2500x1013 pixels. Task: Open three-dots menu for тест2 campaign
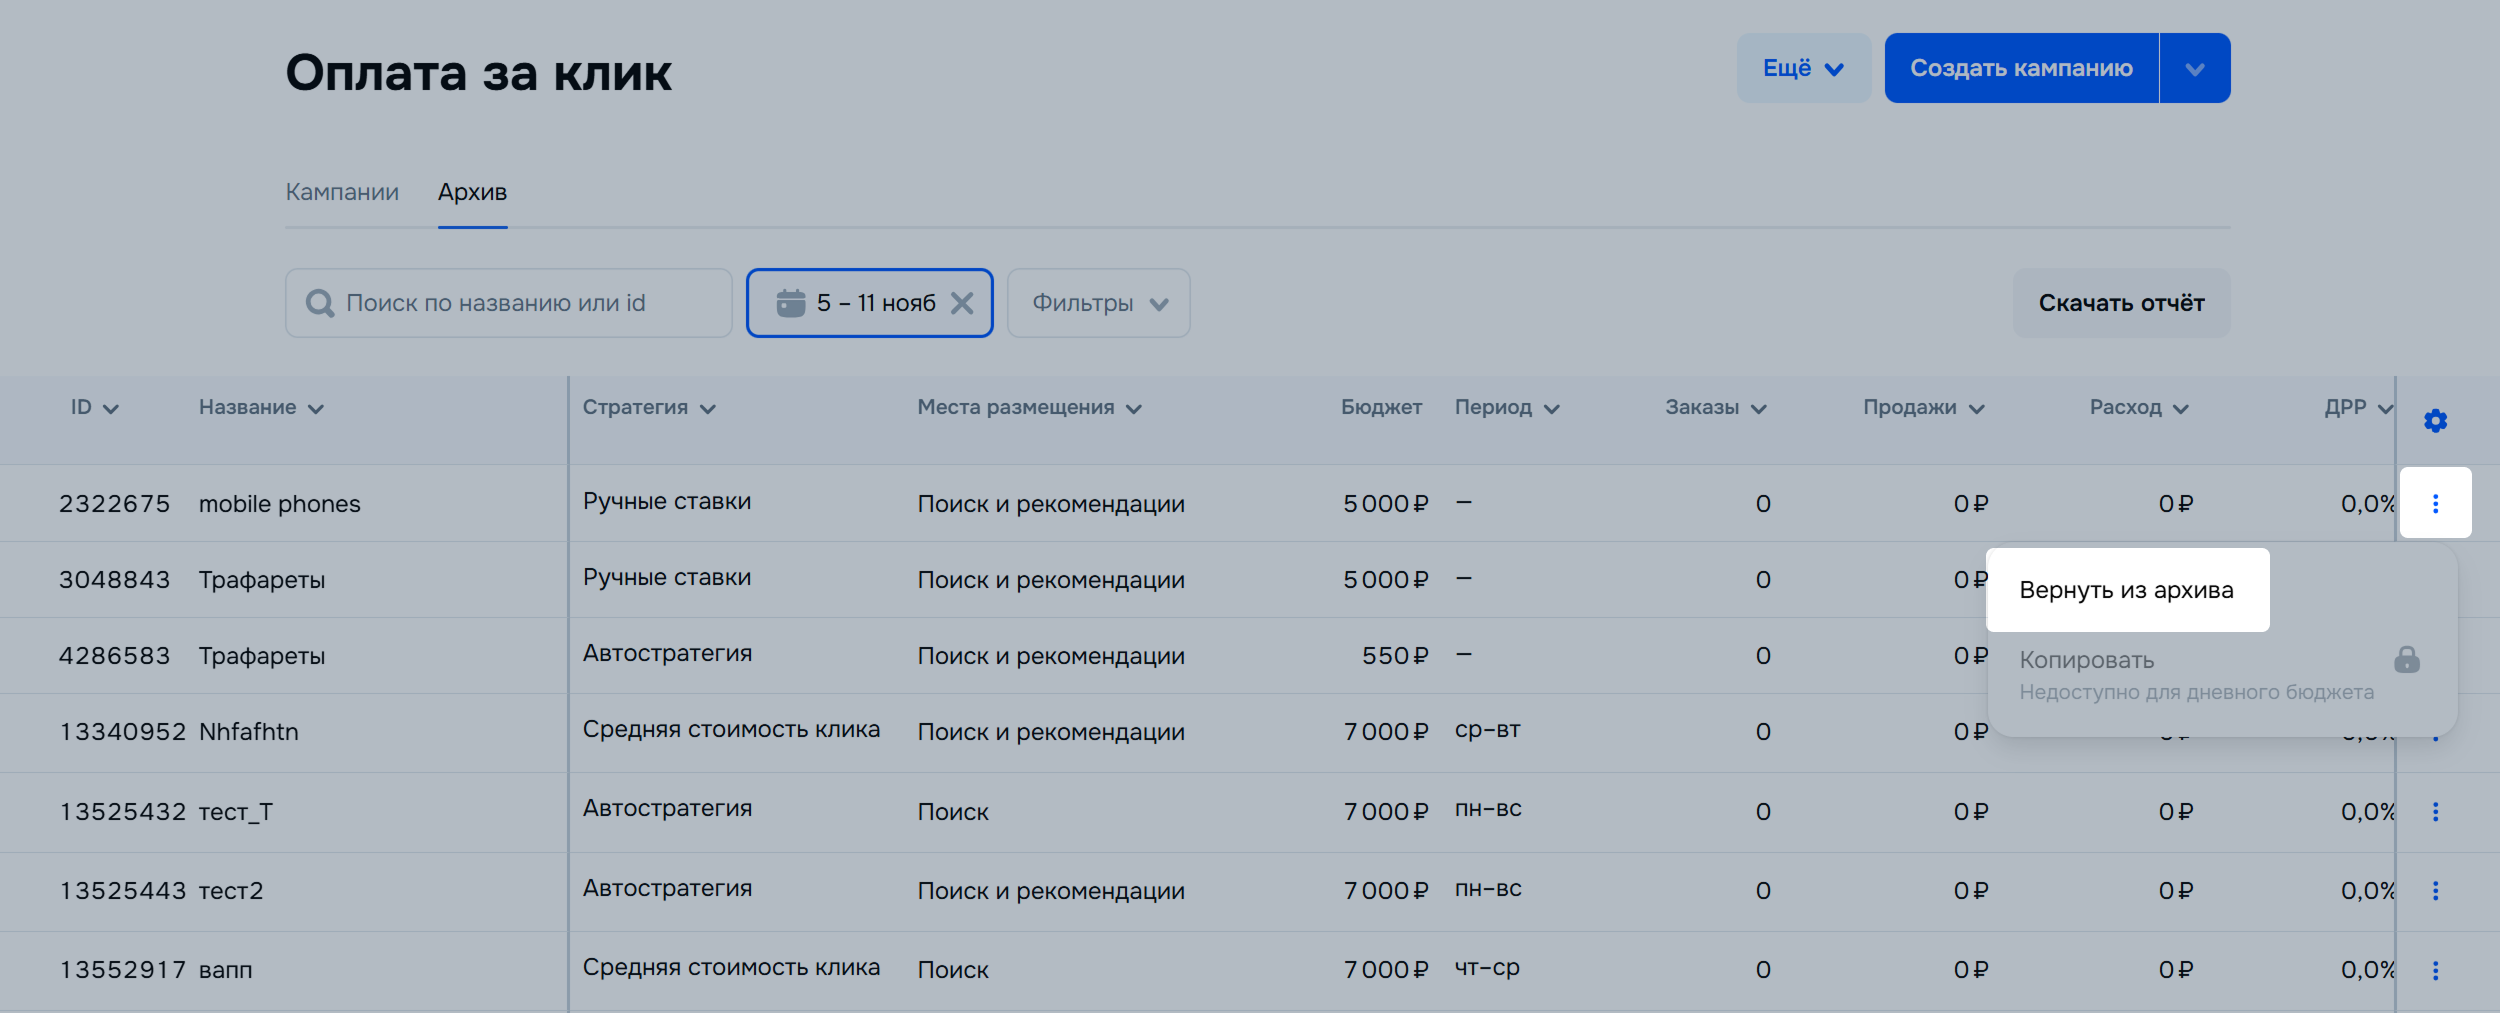point(2435,891)
